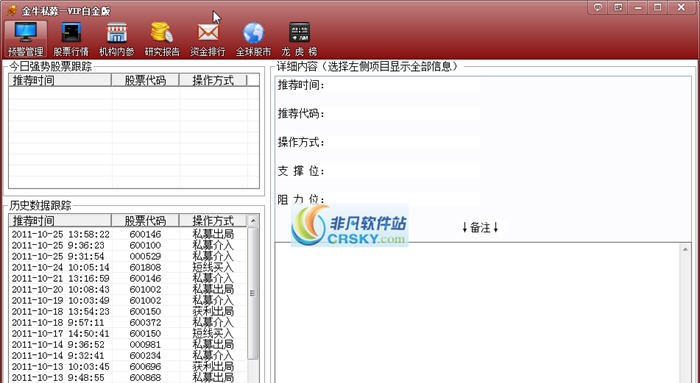Click the 备注 notes scrollbar up arrow
Screen dimensions: 700x383
click(x=685, y=250)
